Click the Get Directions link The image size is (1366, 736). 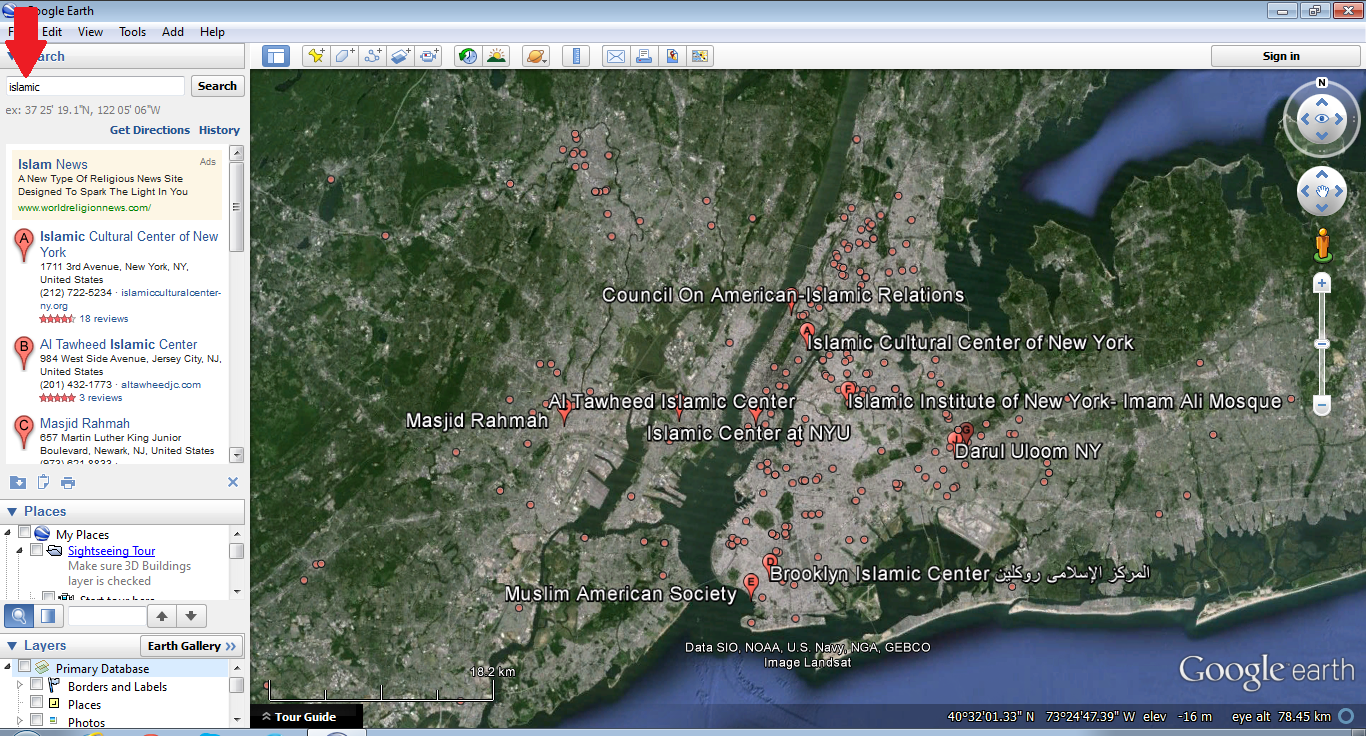click(x=149, y=130)
